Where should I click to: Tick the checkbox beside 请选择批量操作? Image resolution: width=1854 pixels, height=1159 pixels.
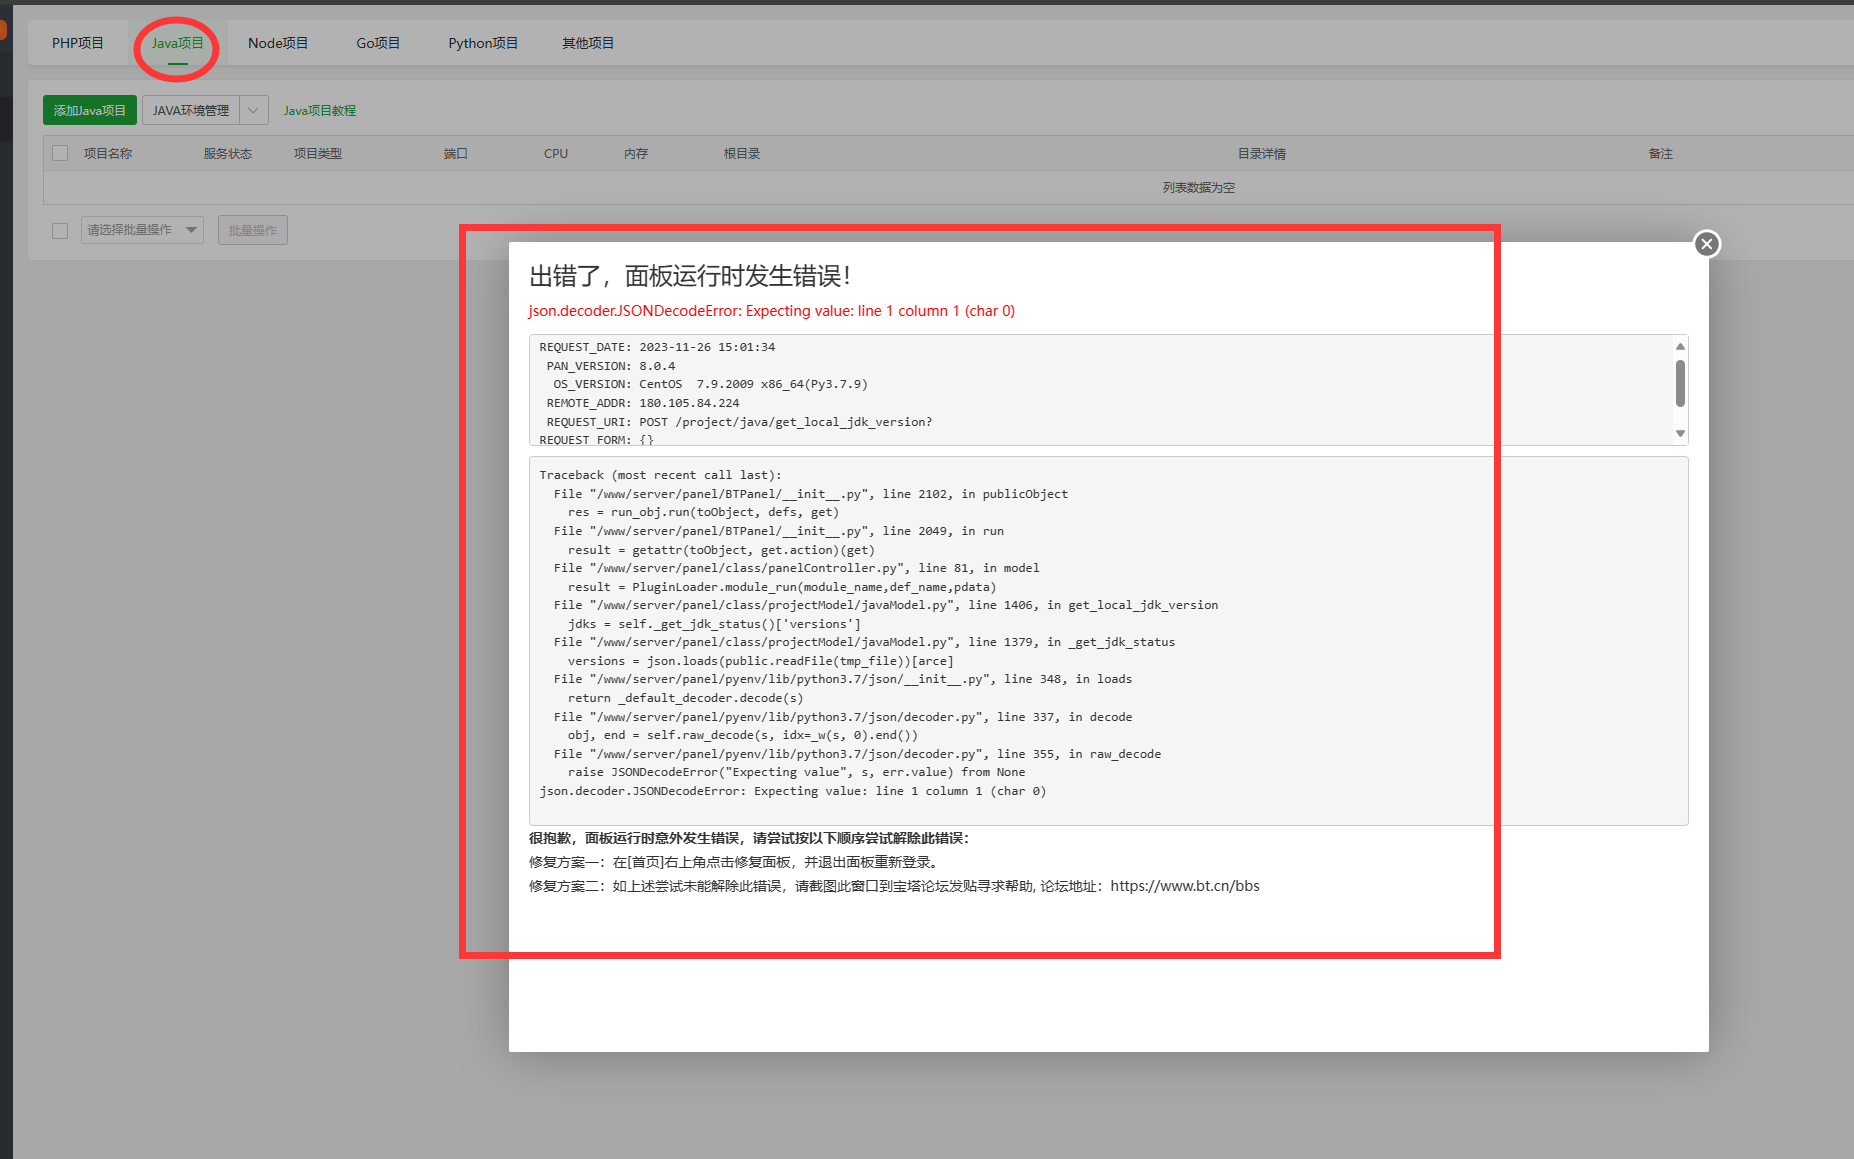60,231
